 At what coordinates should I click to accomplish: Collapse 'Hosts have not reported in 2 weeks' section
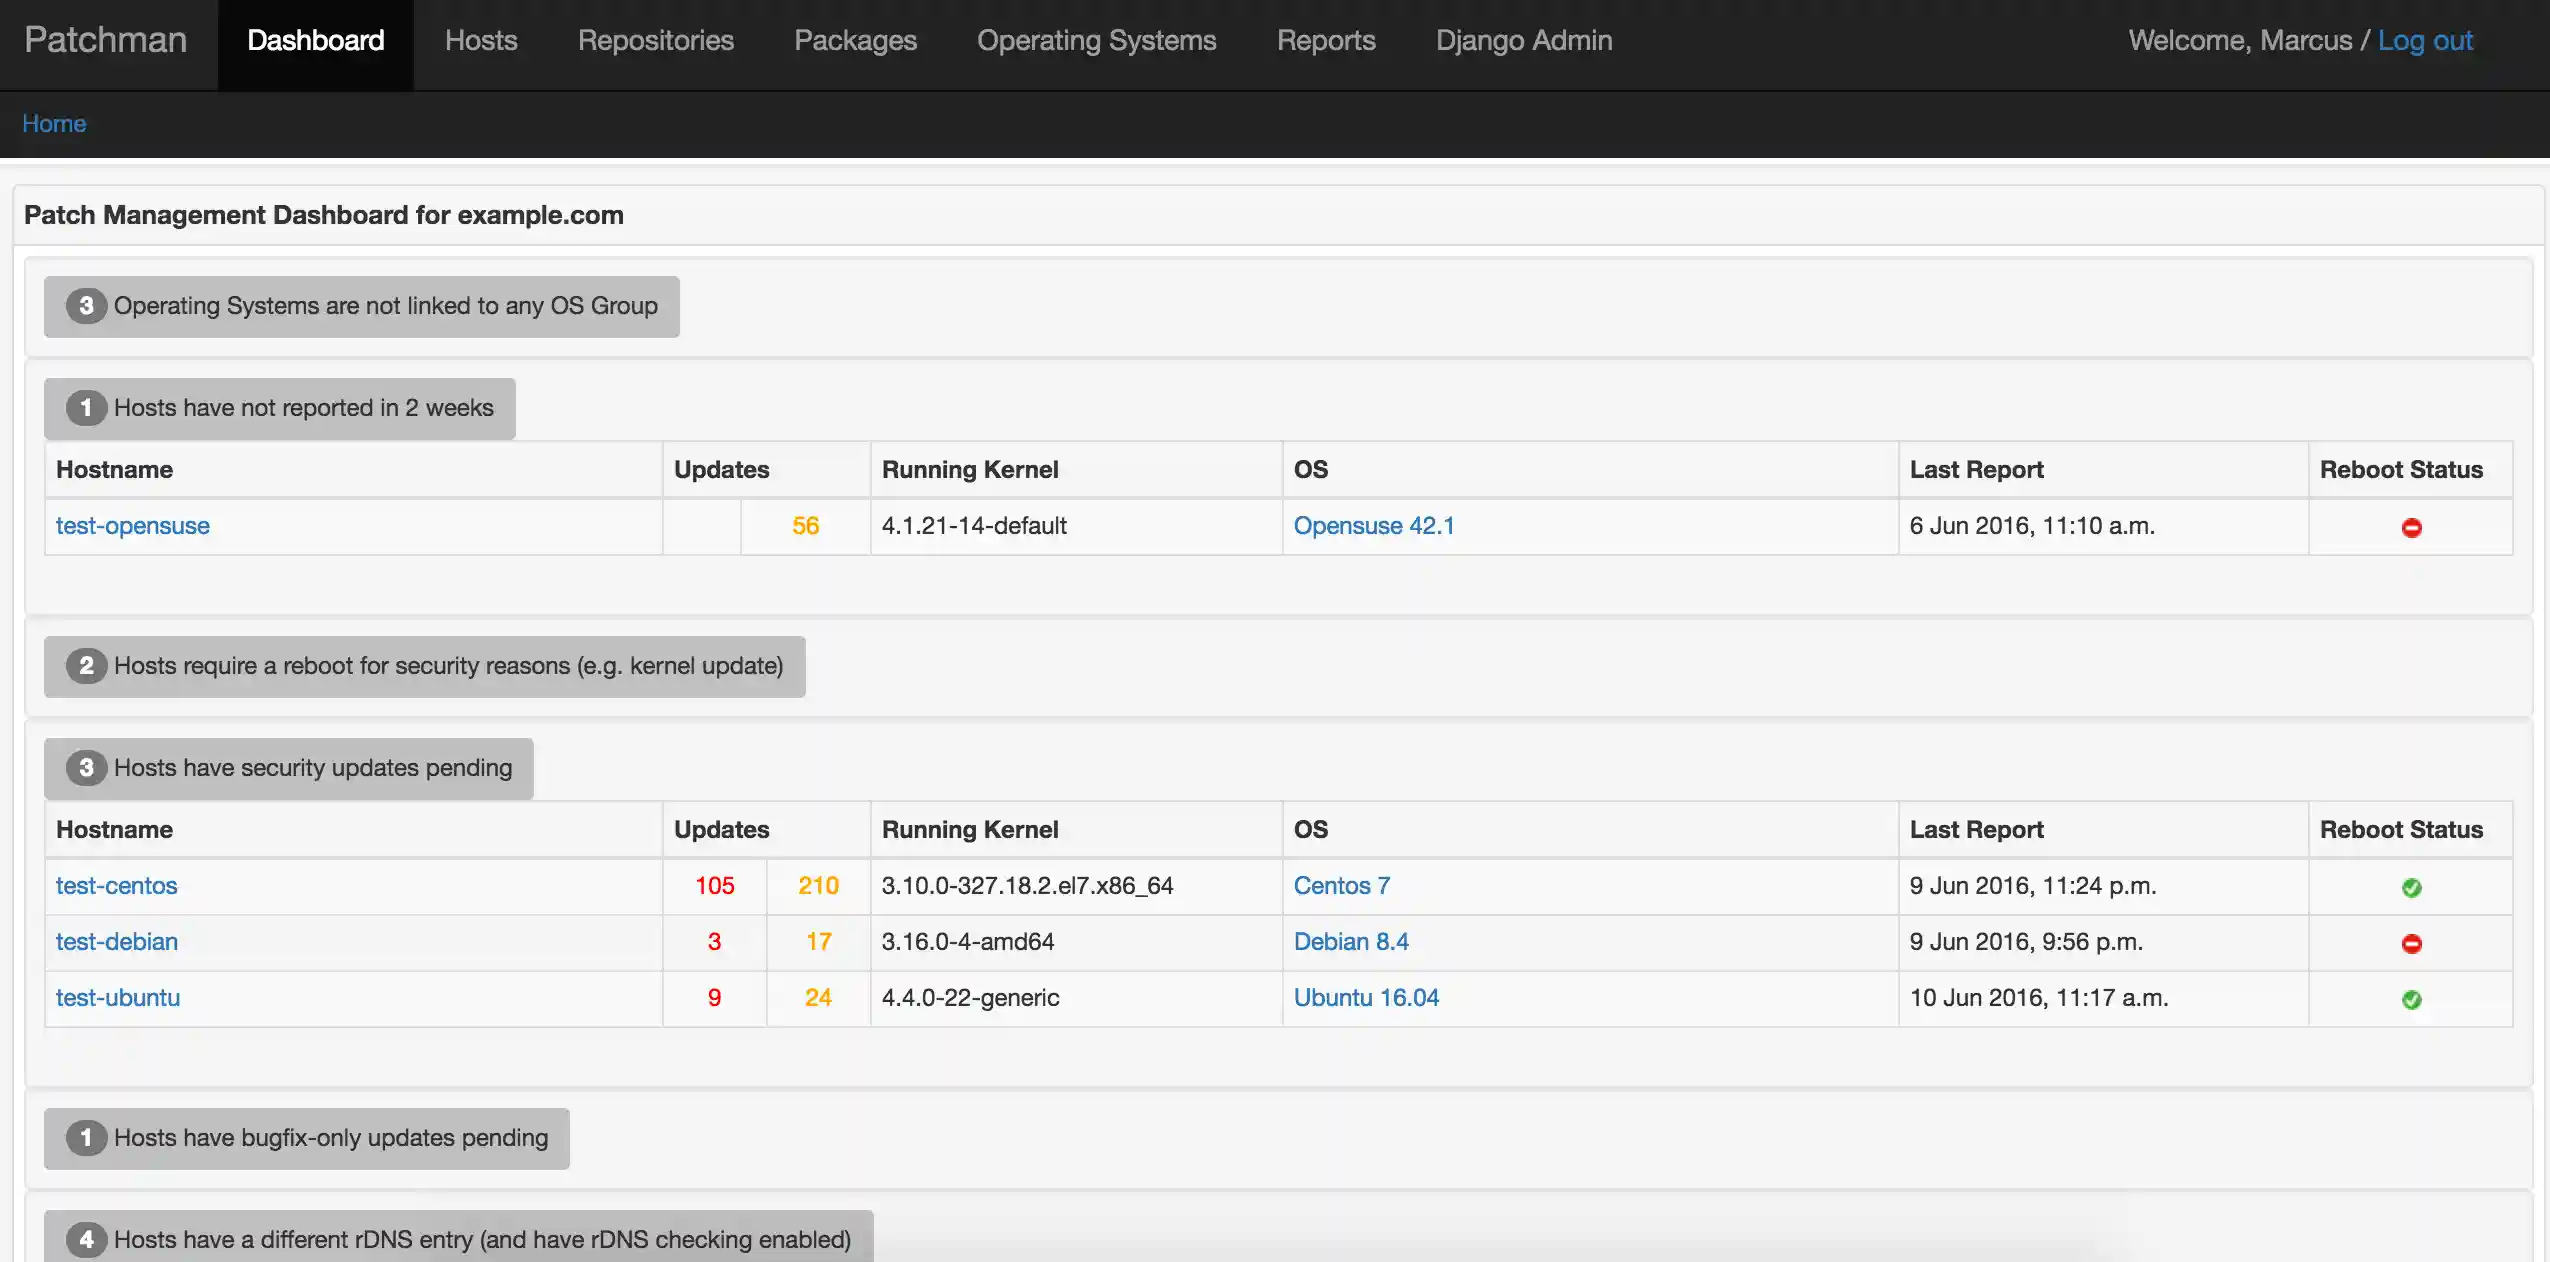(x=303, y=408)
